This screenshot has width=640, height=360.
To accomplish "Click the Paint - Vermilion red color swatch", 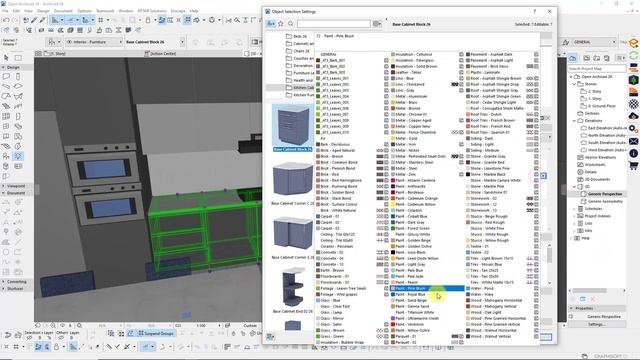I will click(x=393, y=324).
